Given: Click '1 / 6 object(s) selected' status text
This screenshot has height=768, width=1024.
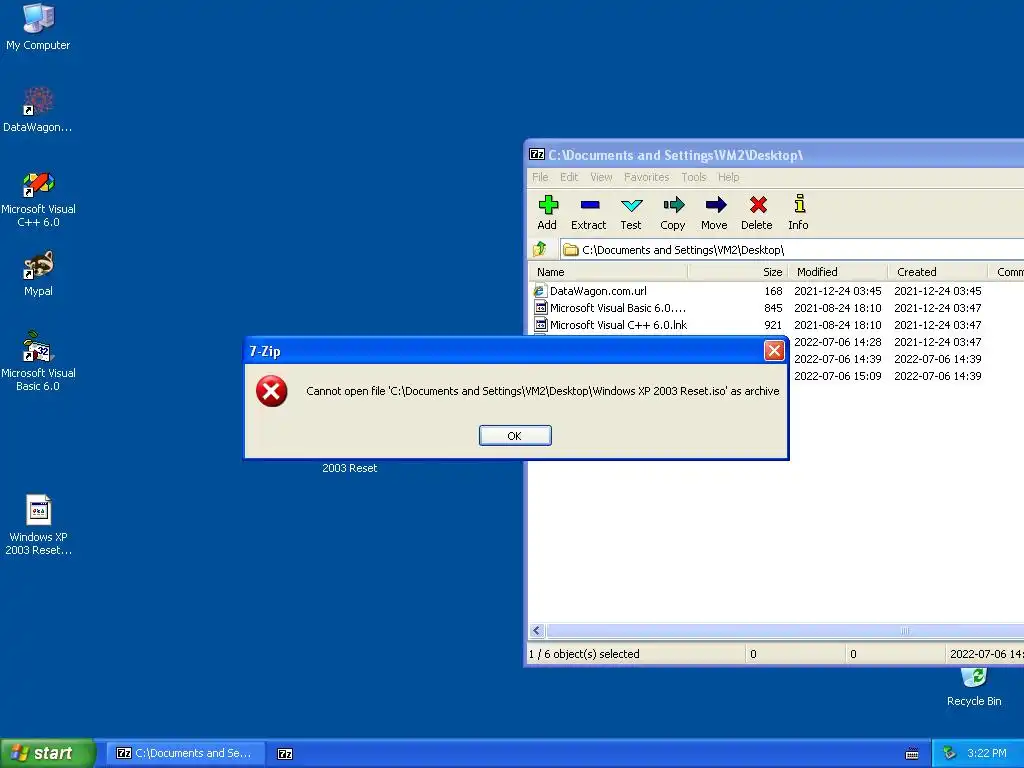Looking at the screenshot, I should click(x=584, y=654).
